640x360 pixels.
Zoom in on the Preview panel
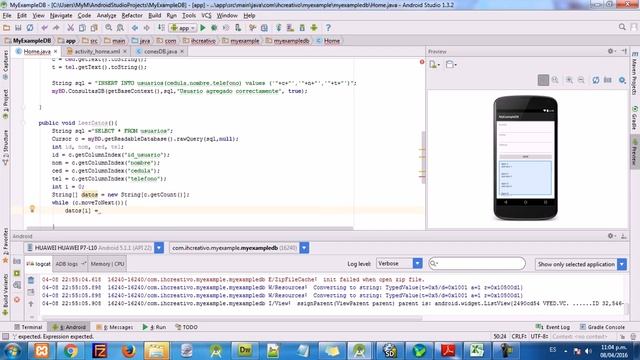point(569,80)
